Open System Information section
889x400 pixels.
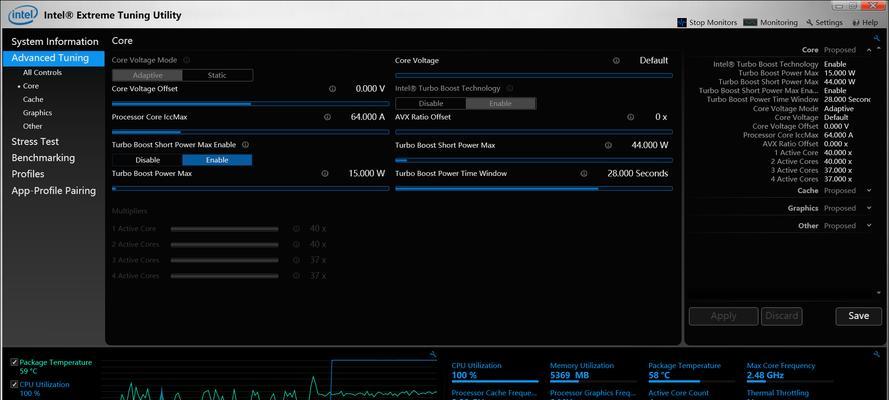coord(54,42)
